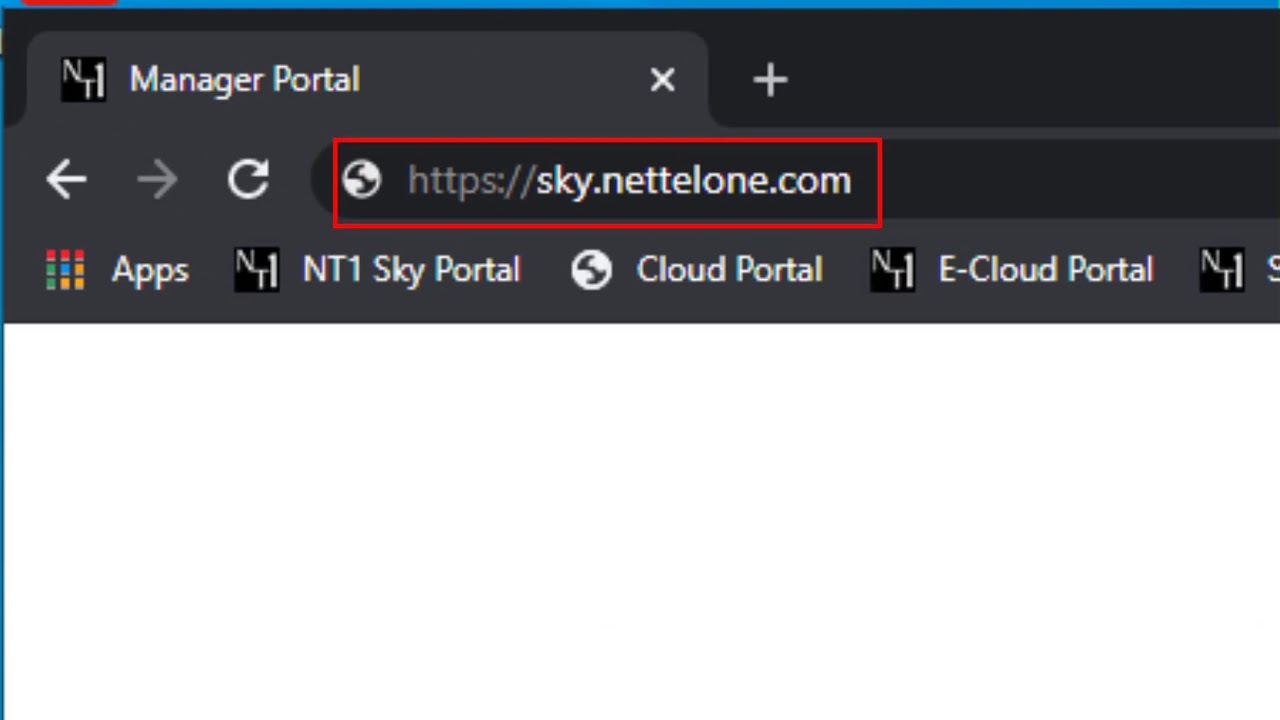The height and width of the screenshot is (720, 1280).
Task: Click the Cloud Portal bookmark globe icon
Action: [x=591, y=270]
